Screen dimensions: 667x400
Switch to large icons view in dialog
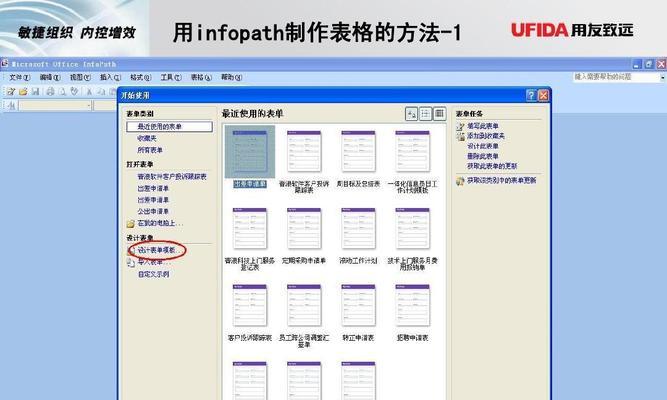pyautogui.click(x=411, y=114)
